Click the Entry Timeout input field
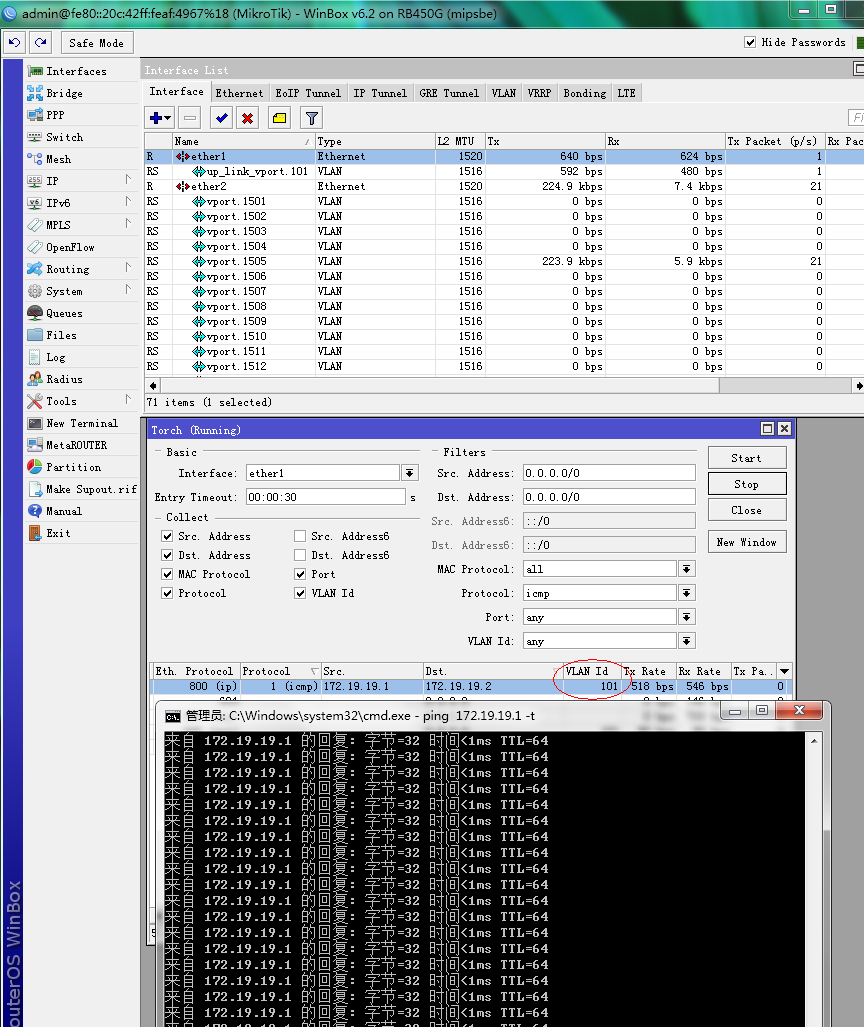This screenshot has height=1027, width=864. tap(324, 497)
